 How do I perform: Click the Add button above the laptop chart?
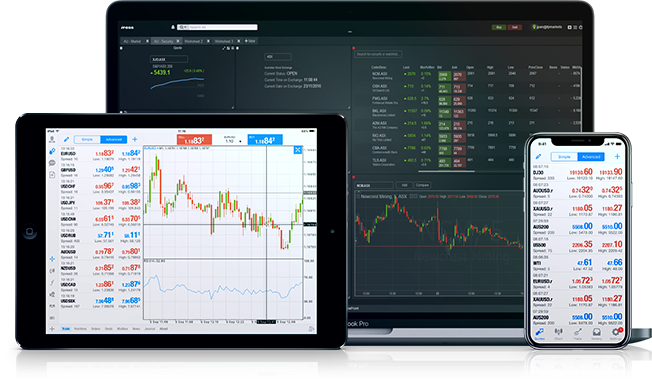(x=404, y=185)
